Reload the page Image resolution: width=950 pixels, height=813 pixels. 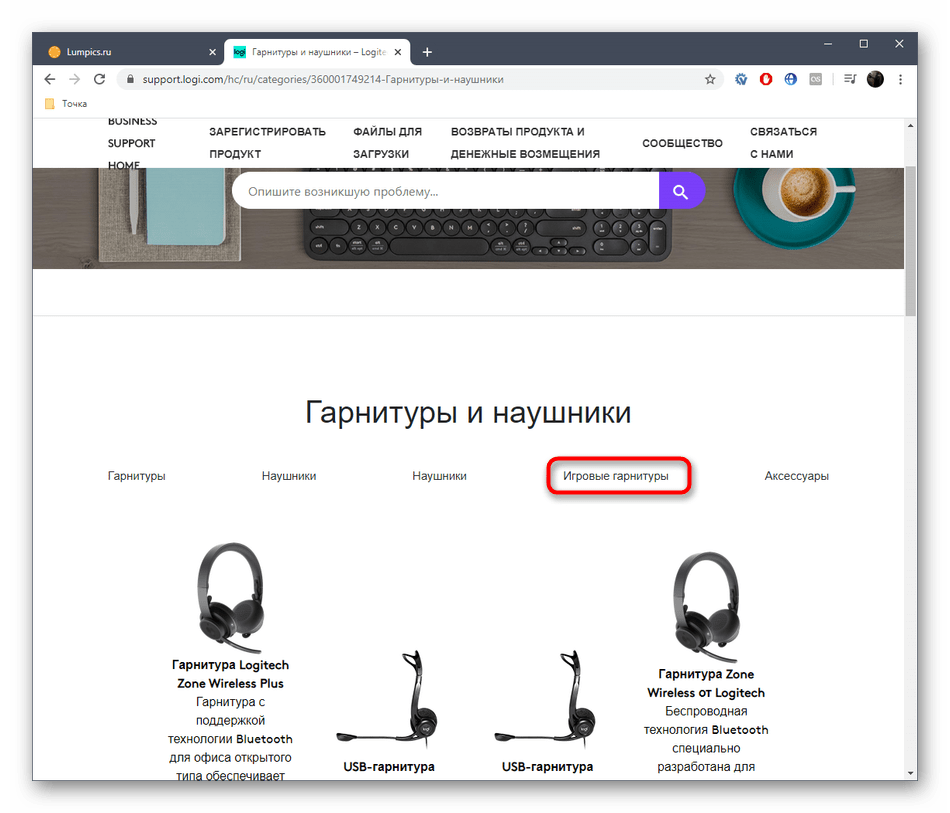[99, 79]
